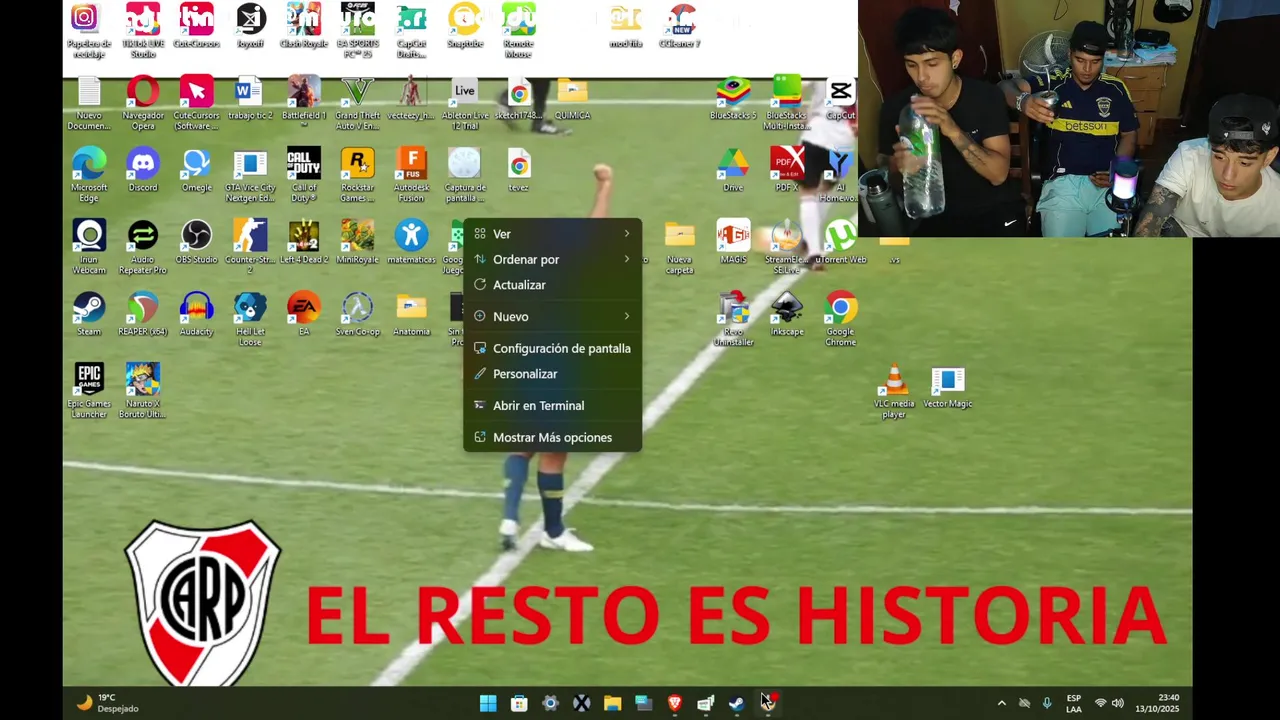Select the Call of Duty icon
Image resolution: width=1280 pixels, height=720 pixels.
coord(304,174)
